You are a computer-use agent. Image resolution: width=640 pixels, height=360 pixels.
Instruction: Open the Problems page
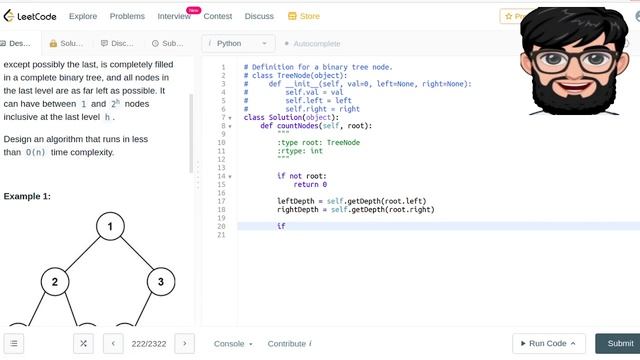[x=127, y=16]
